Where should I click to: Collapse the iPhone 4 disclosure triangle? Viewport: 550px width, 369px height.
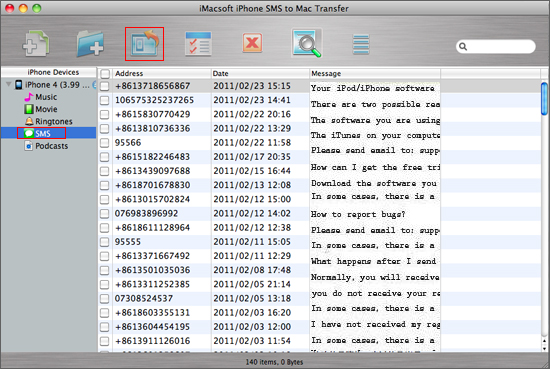[x=9, y=84]
